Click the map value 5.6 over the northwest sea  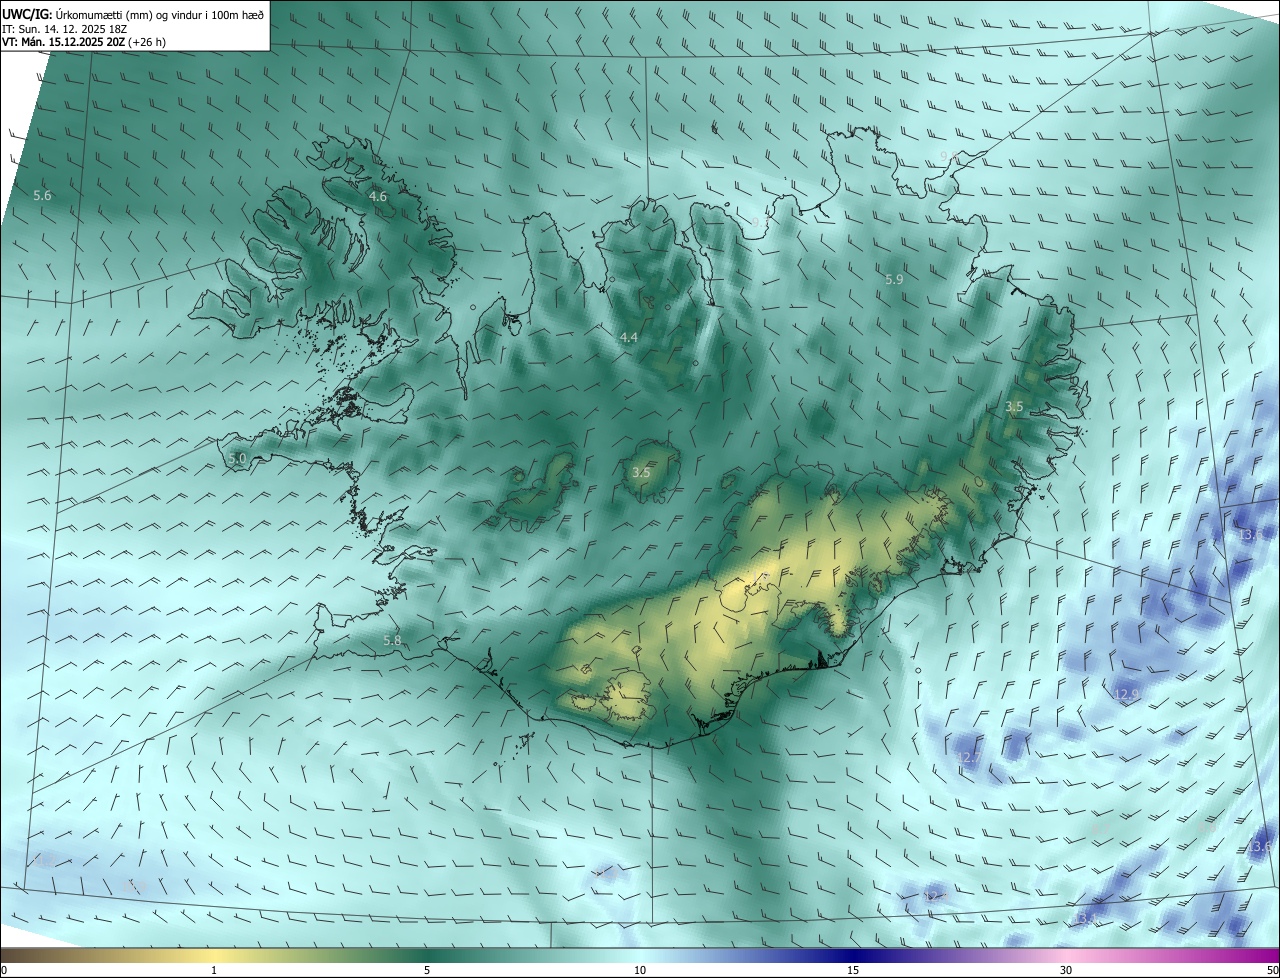tap(42, 196)
